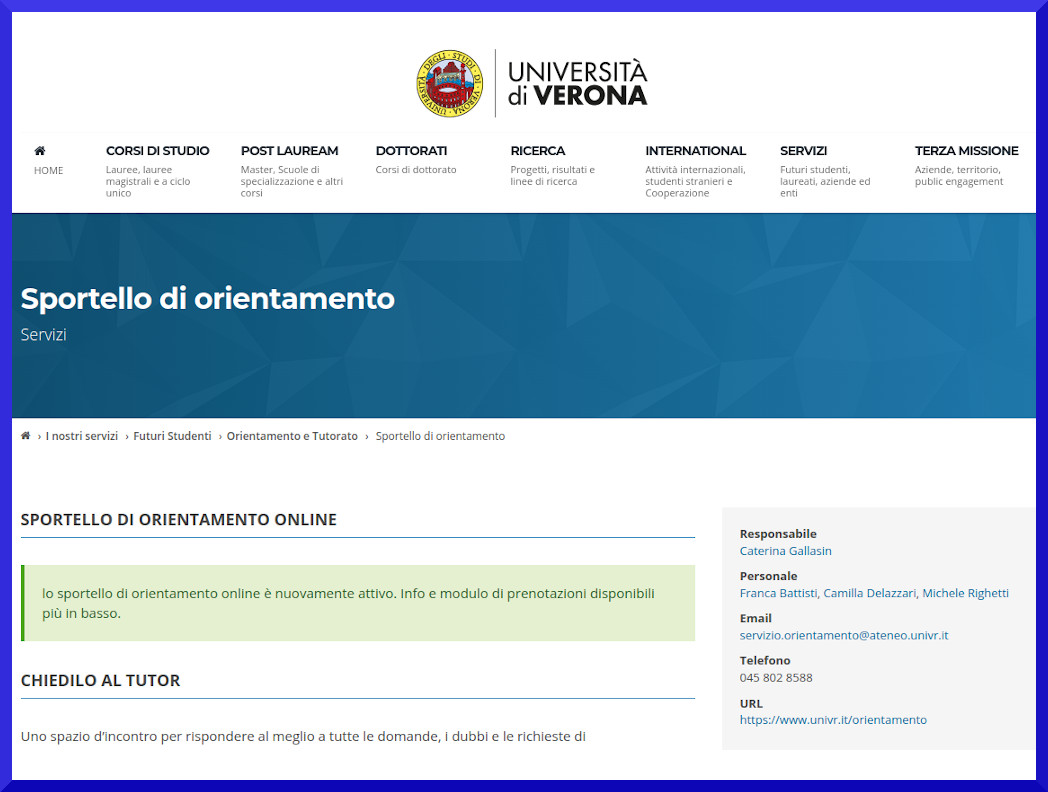This screenshot has height=792, width=1048.
Task: Click the green notice about sportello online
Action: tap(358, 603)
